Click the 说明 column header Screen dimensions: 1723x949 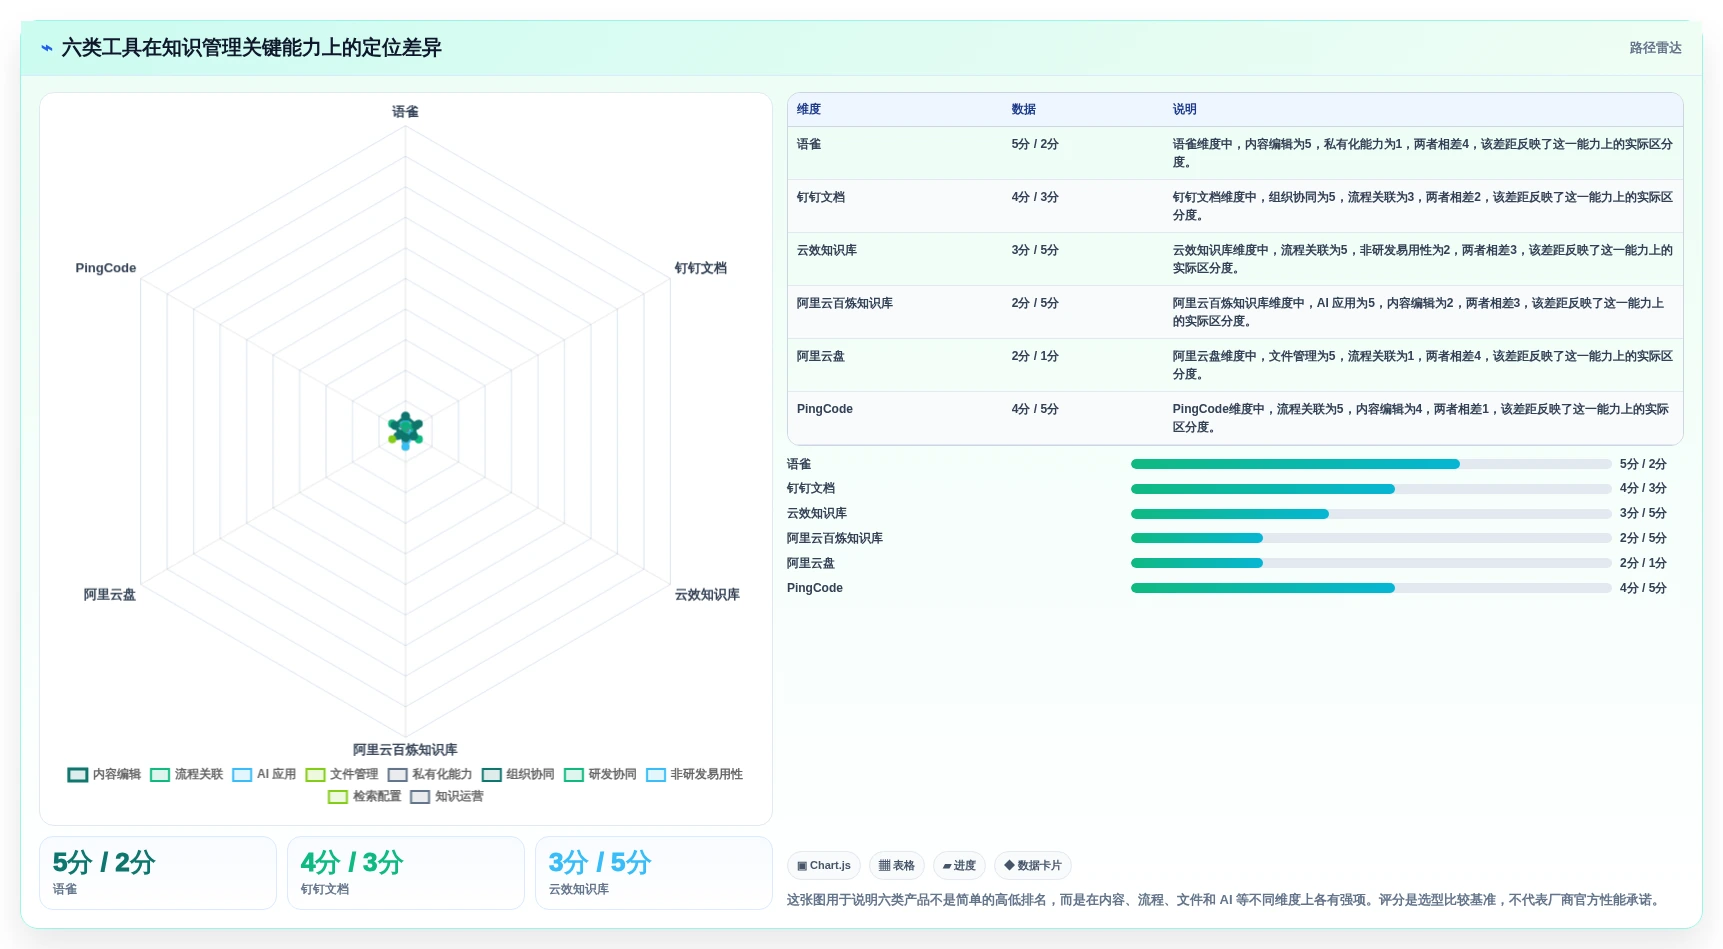[x=1184, y=110]
